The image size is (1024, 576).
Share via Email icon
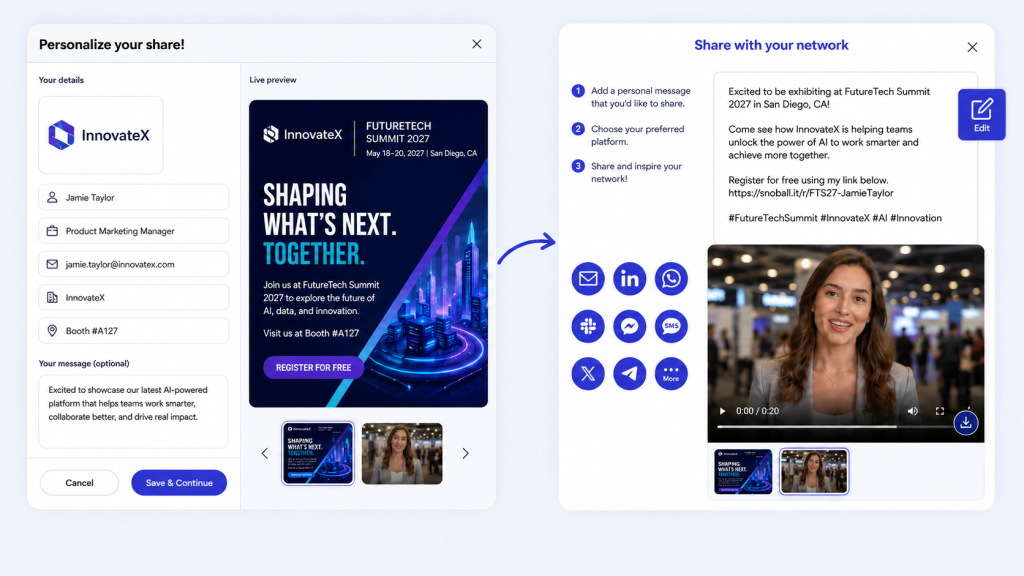(588, 279)
